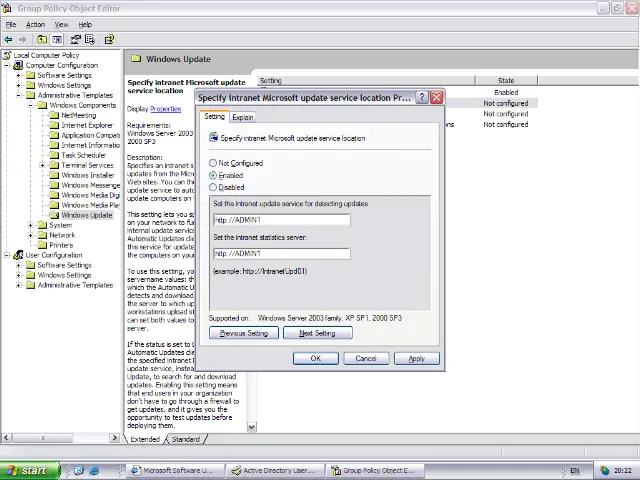Screen dimensions: 640x480
Task: Expand the System node
Action: (31, 225)
